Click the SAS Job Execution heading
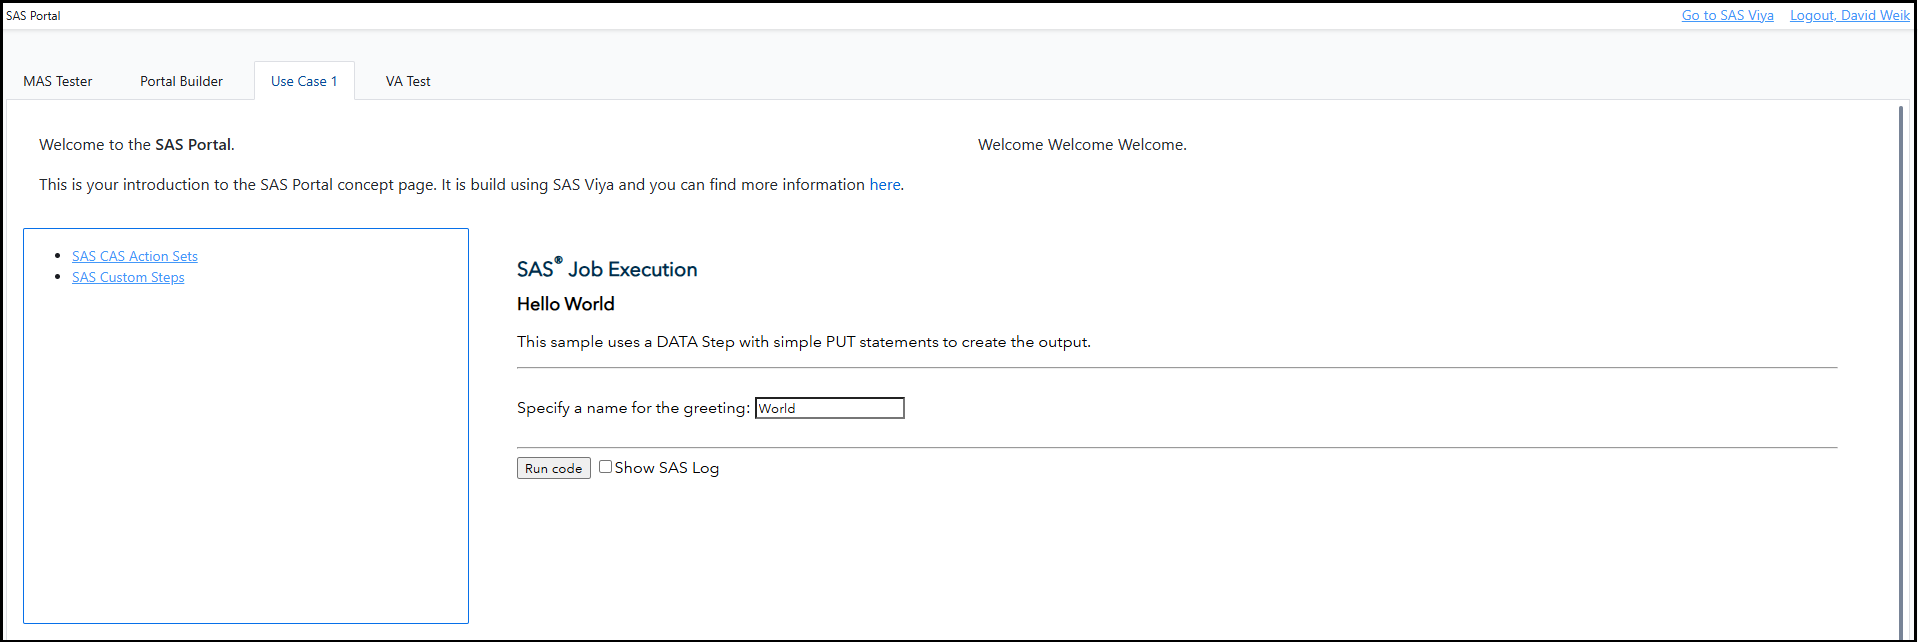1918x642 pixels. pyautogui.click(x=607, y=269)
